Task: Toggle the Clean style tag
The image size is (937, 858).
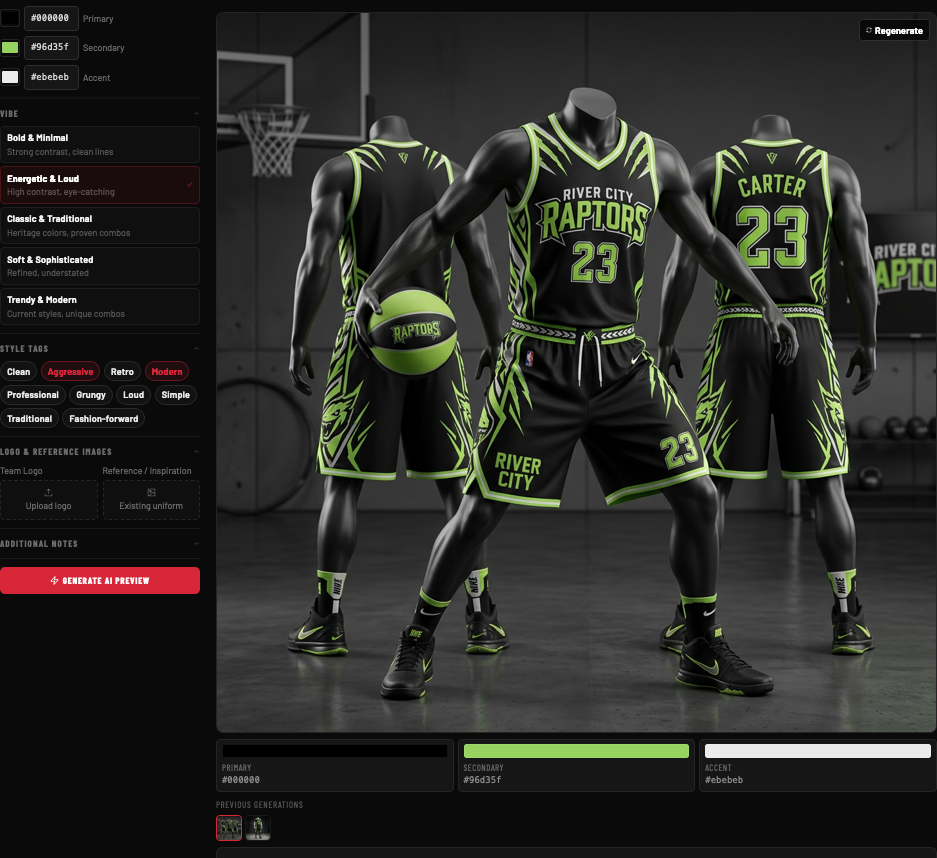Action: click(x=19, y=372)
